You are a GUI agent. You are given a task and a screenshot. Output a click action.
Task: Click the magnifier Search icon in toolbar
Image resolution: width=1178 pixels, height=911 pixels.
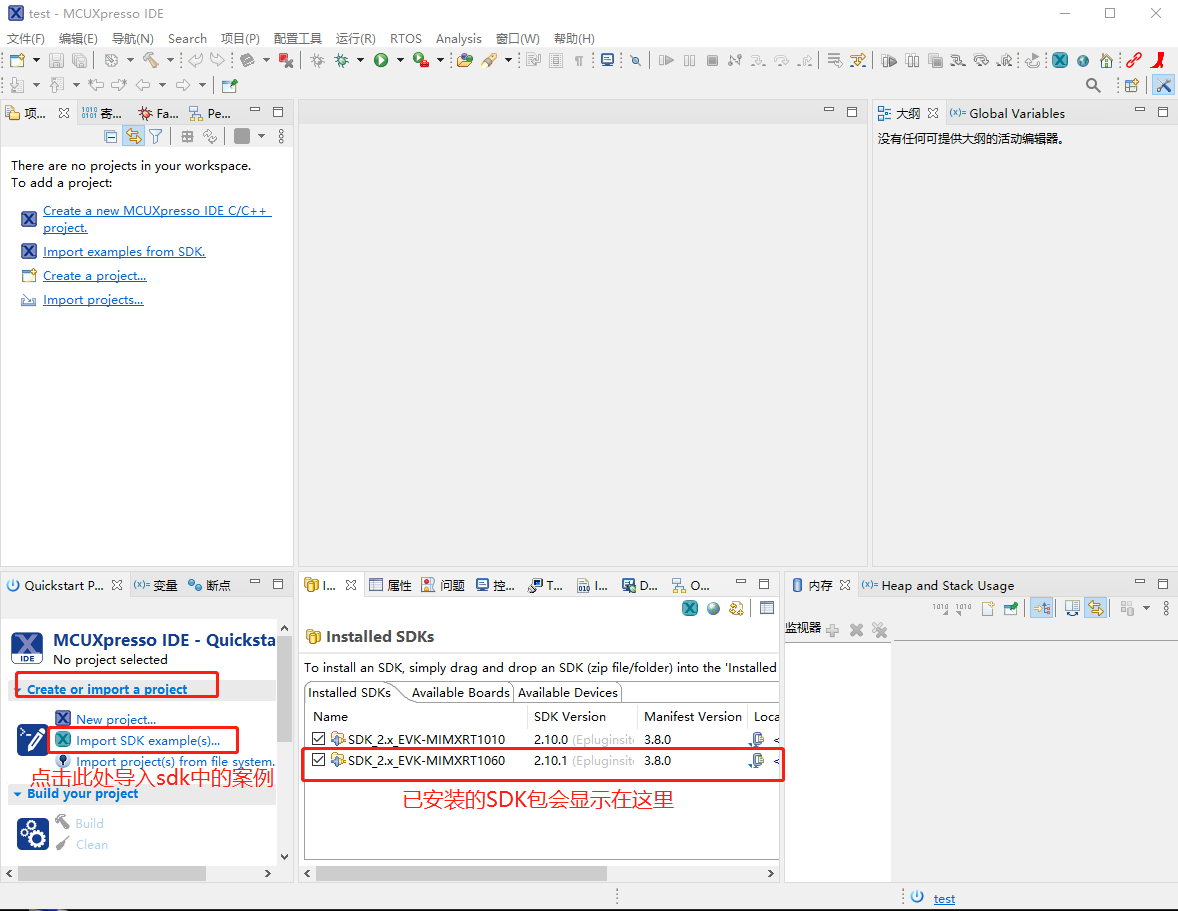[1093, 86]
